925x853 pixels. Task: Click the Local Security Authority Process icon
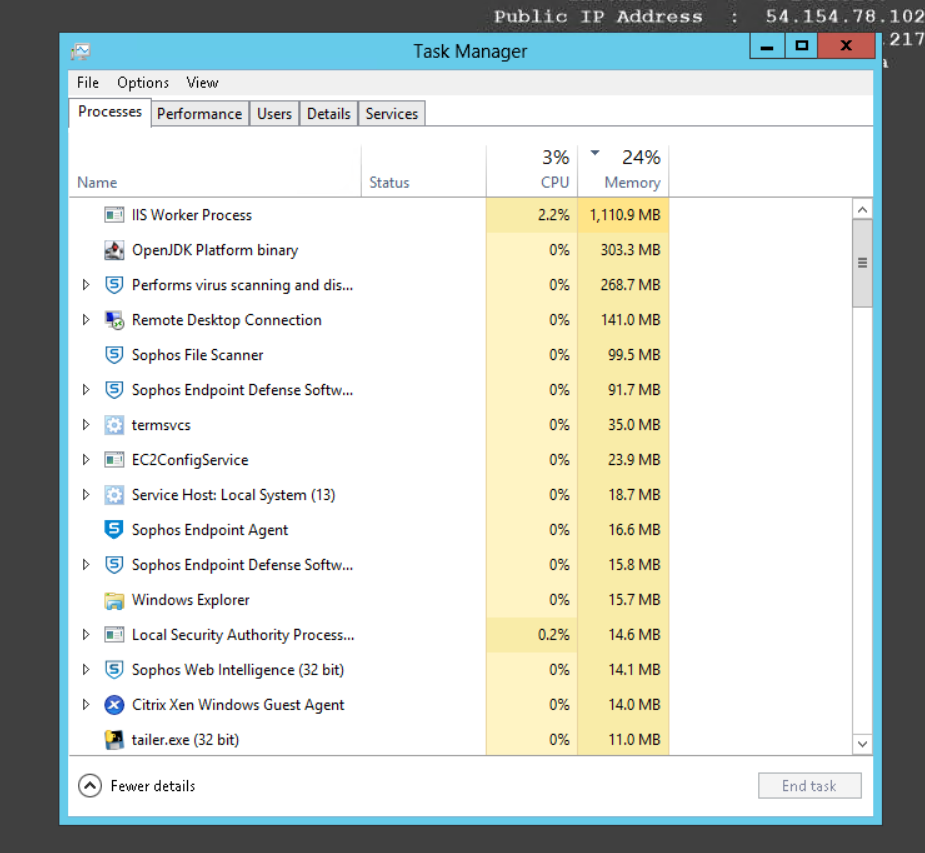[114, 635]
